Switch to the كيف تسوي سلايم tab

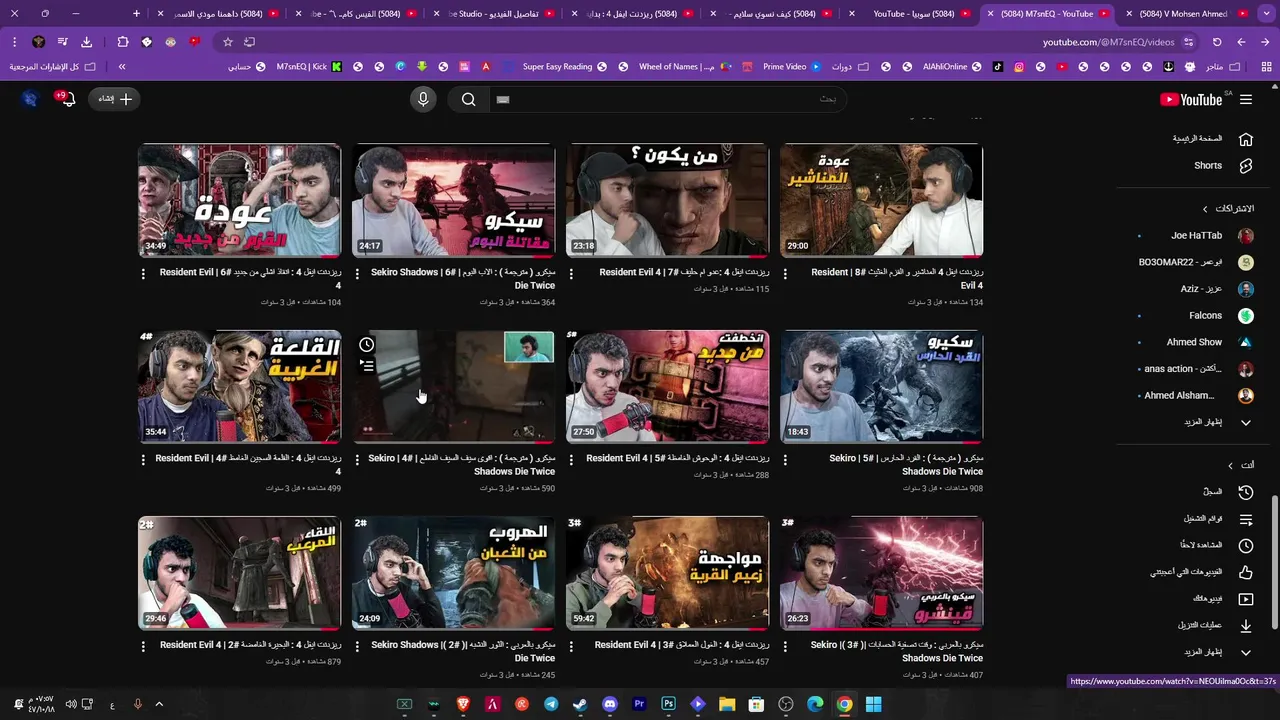click(773, 14)
